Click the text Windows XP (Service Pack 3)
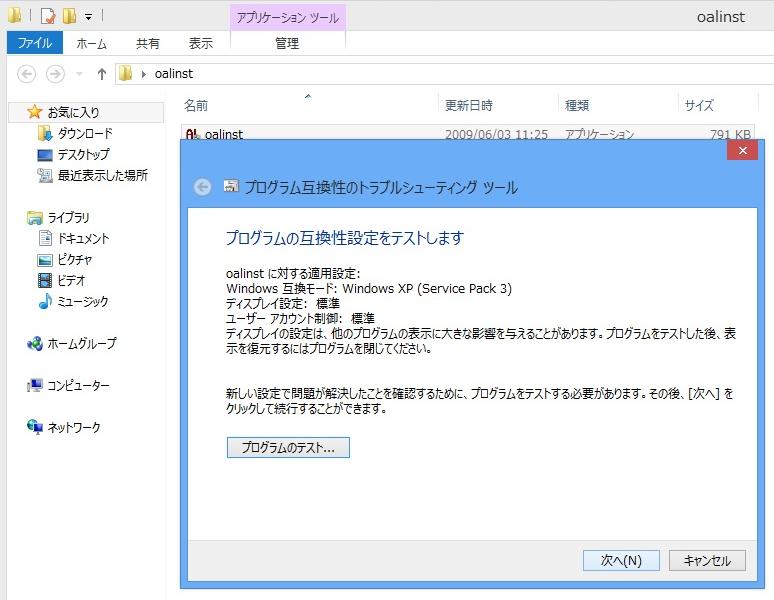This screenshot has height=600, width=774. tap(427, 289)
